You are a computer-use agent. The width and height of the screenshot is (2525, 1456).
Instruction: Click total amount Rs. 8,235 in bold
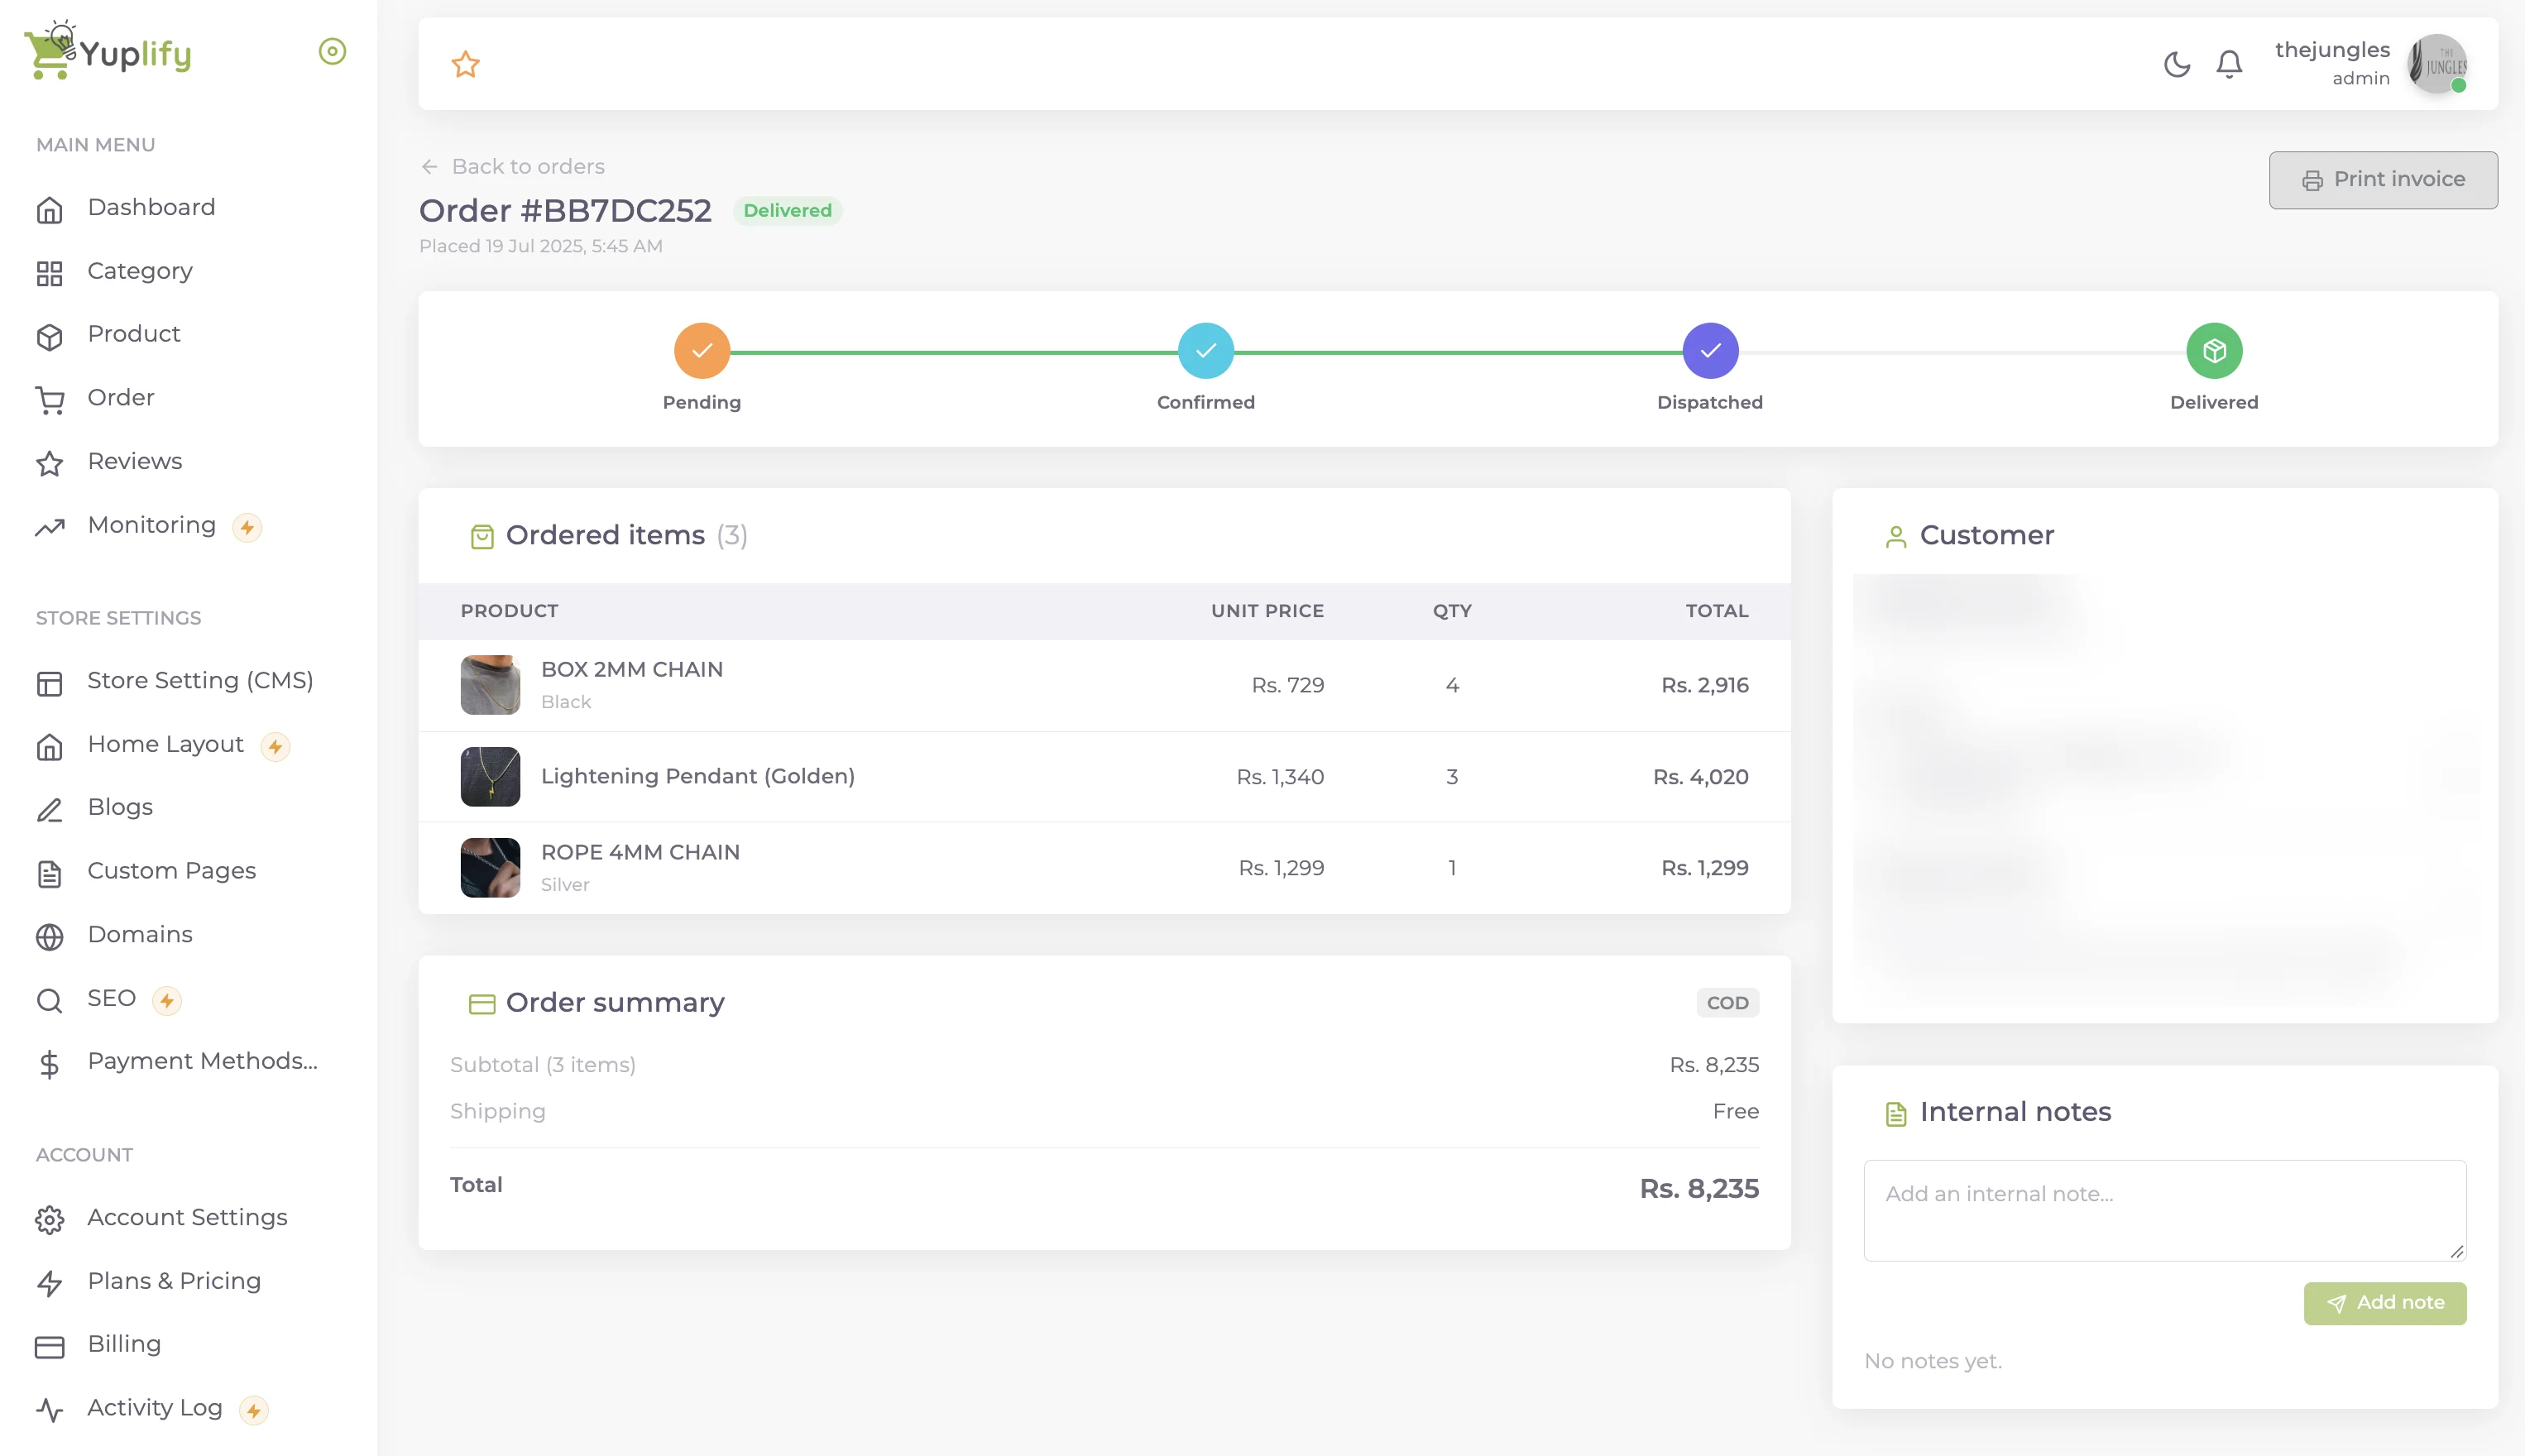coord(1699,1188)
